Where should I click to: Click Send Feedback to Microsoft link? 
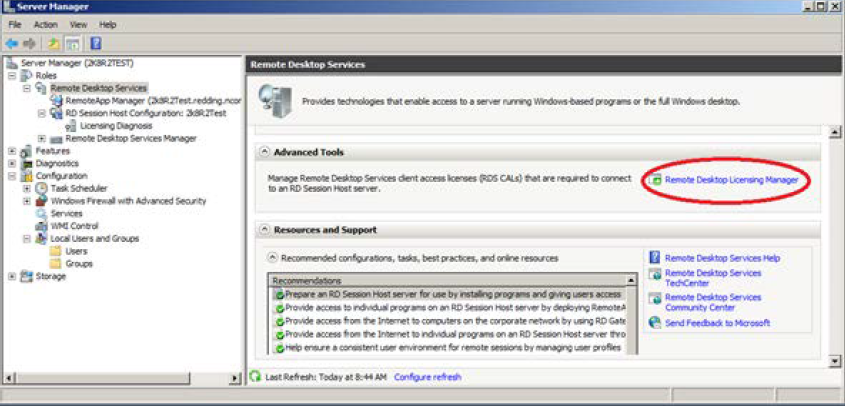tap(717, 323)
